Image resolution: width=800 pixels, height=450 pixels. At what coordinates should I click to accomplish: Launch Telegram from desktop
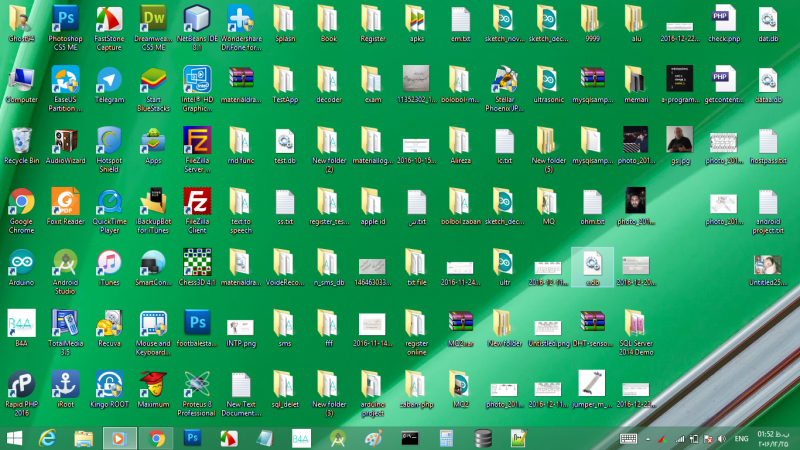pyautogui.click(x=109, y=85)
